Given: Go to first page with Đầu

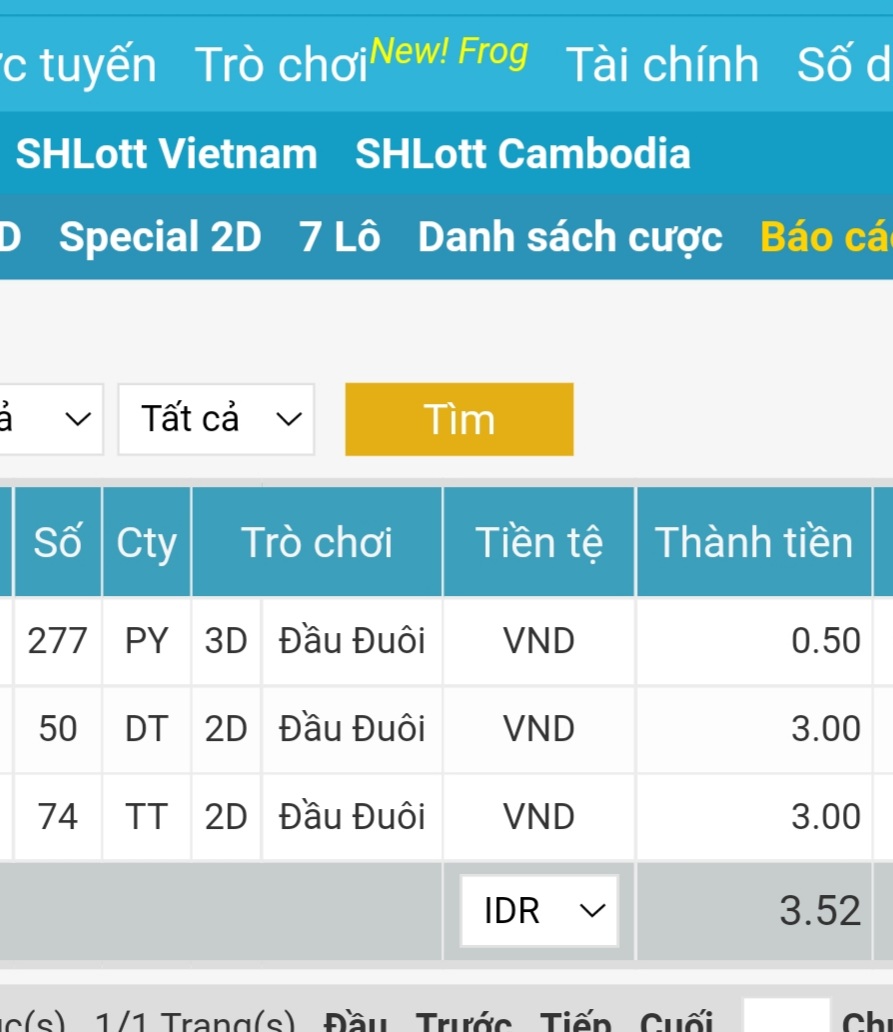Looking at the screenshot, I should click(x=355, y=1022).
